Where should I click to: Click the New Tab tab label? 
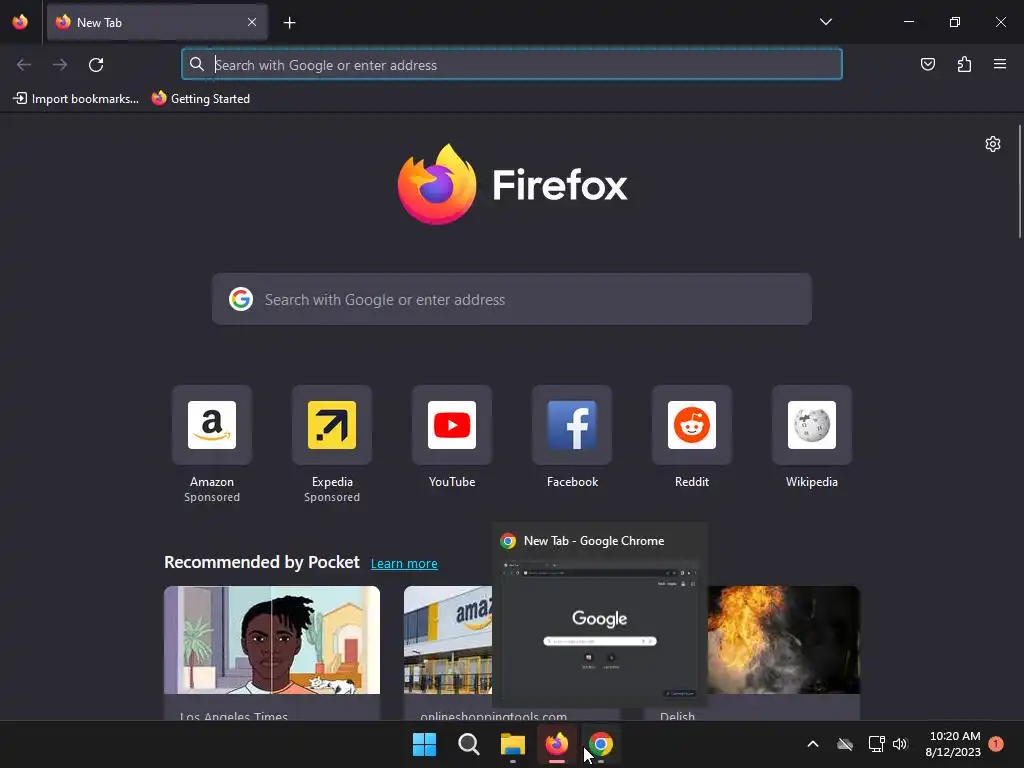(x=99, y=22)
